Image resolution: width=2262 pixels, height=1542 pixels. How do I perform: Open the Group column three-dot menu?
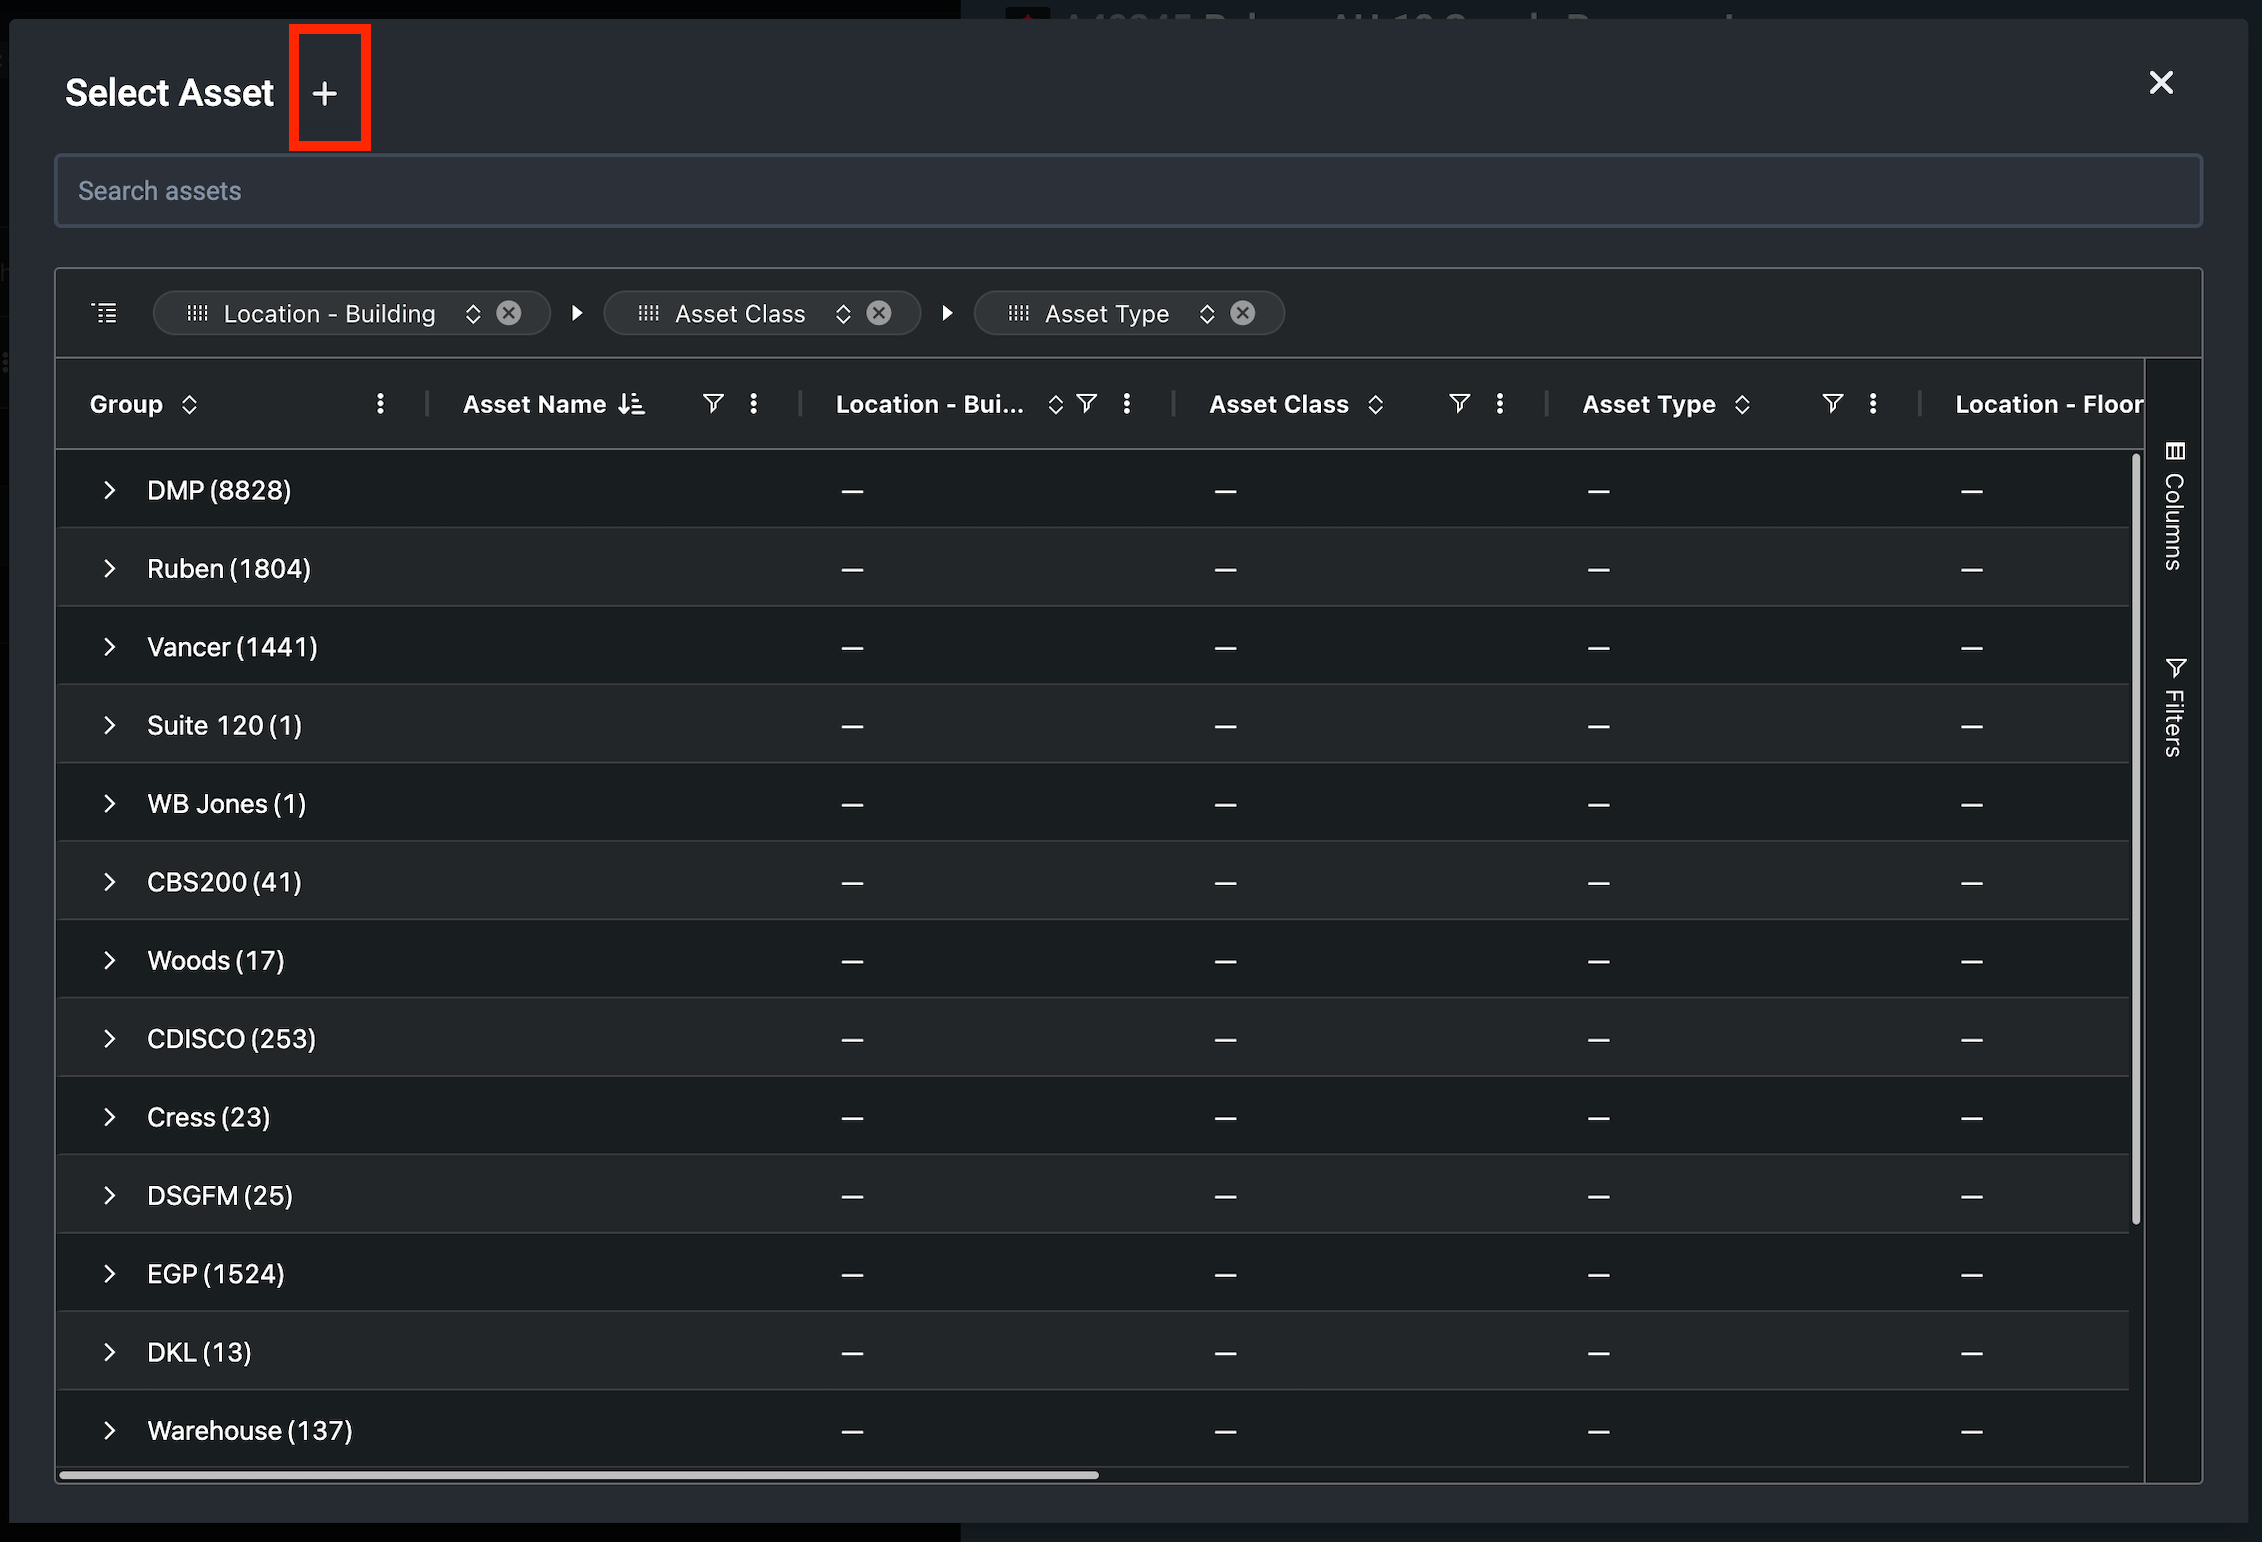coord(380,403)
